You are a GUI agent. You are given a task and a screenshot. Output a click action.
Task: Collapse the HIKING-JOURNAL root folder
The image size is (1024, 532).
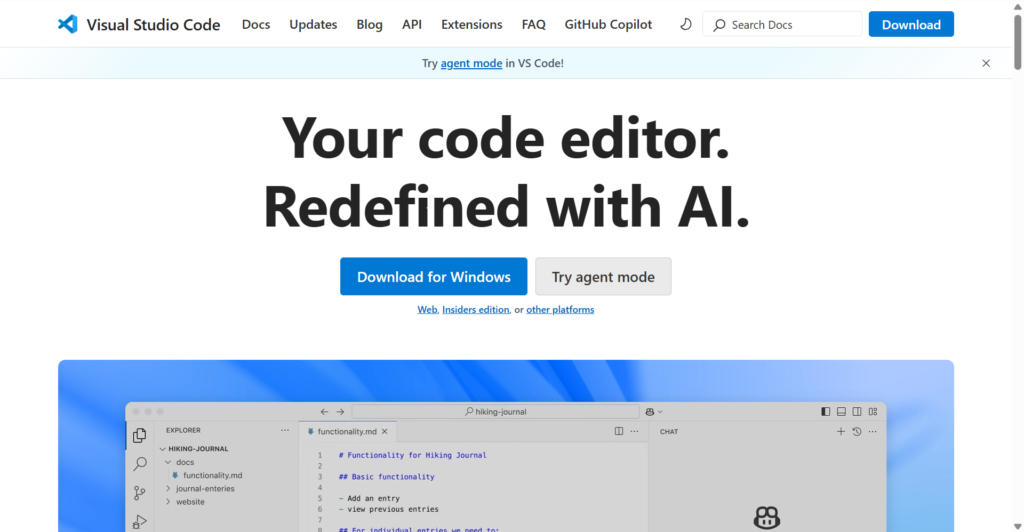click(x=163, y=449)
